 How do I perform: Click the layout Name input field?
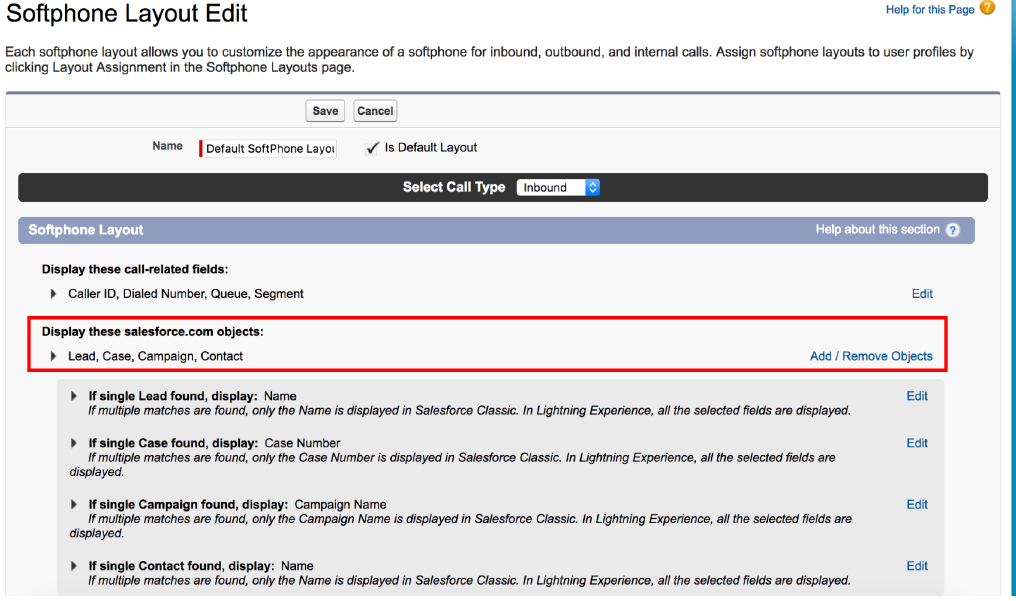coord(269,148)
